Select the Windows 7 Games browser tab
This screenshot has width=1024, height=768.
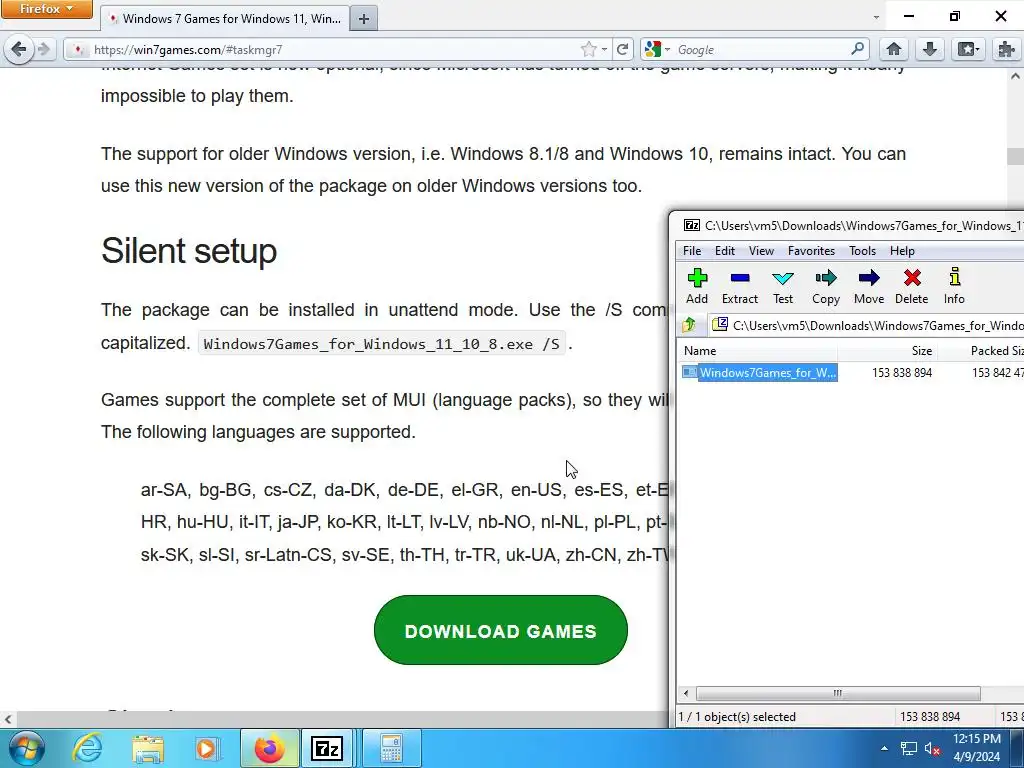[225, 19]
